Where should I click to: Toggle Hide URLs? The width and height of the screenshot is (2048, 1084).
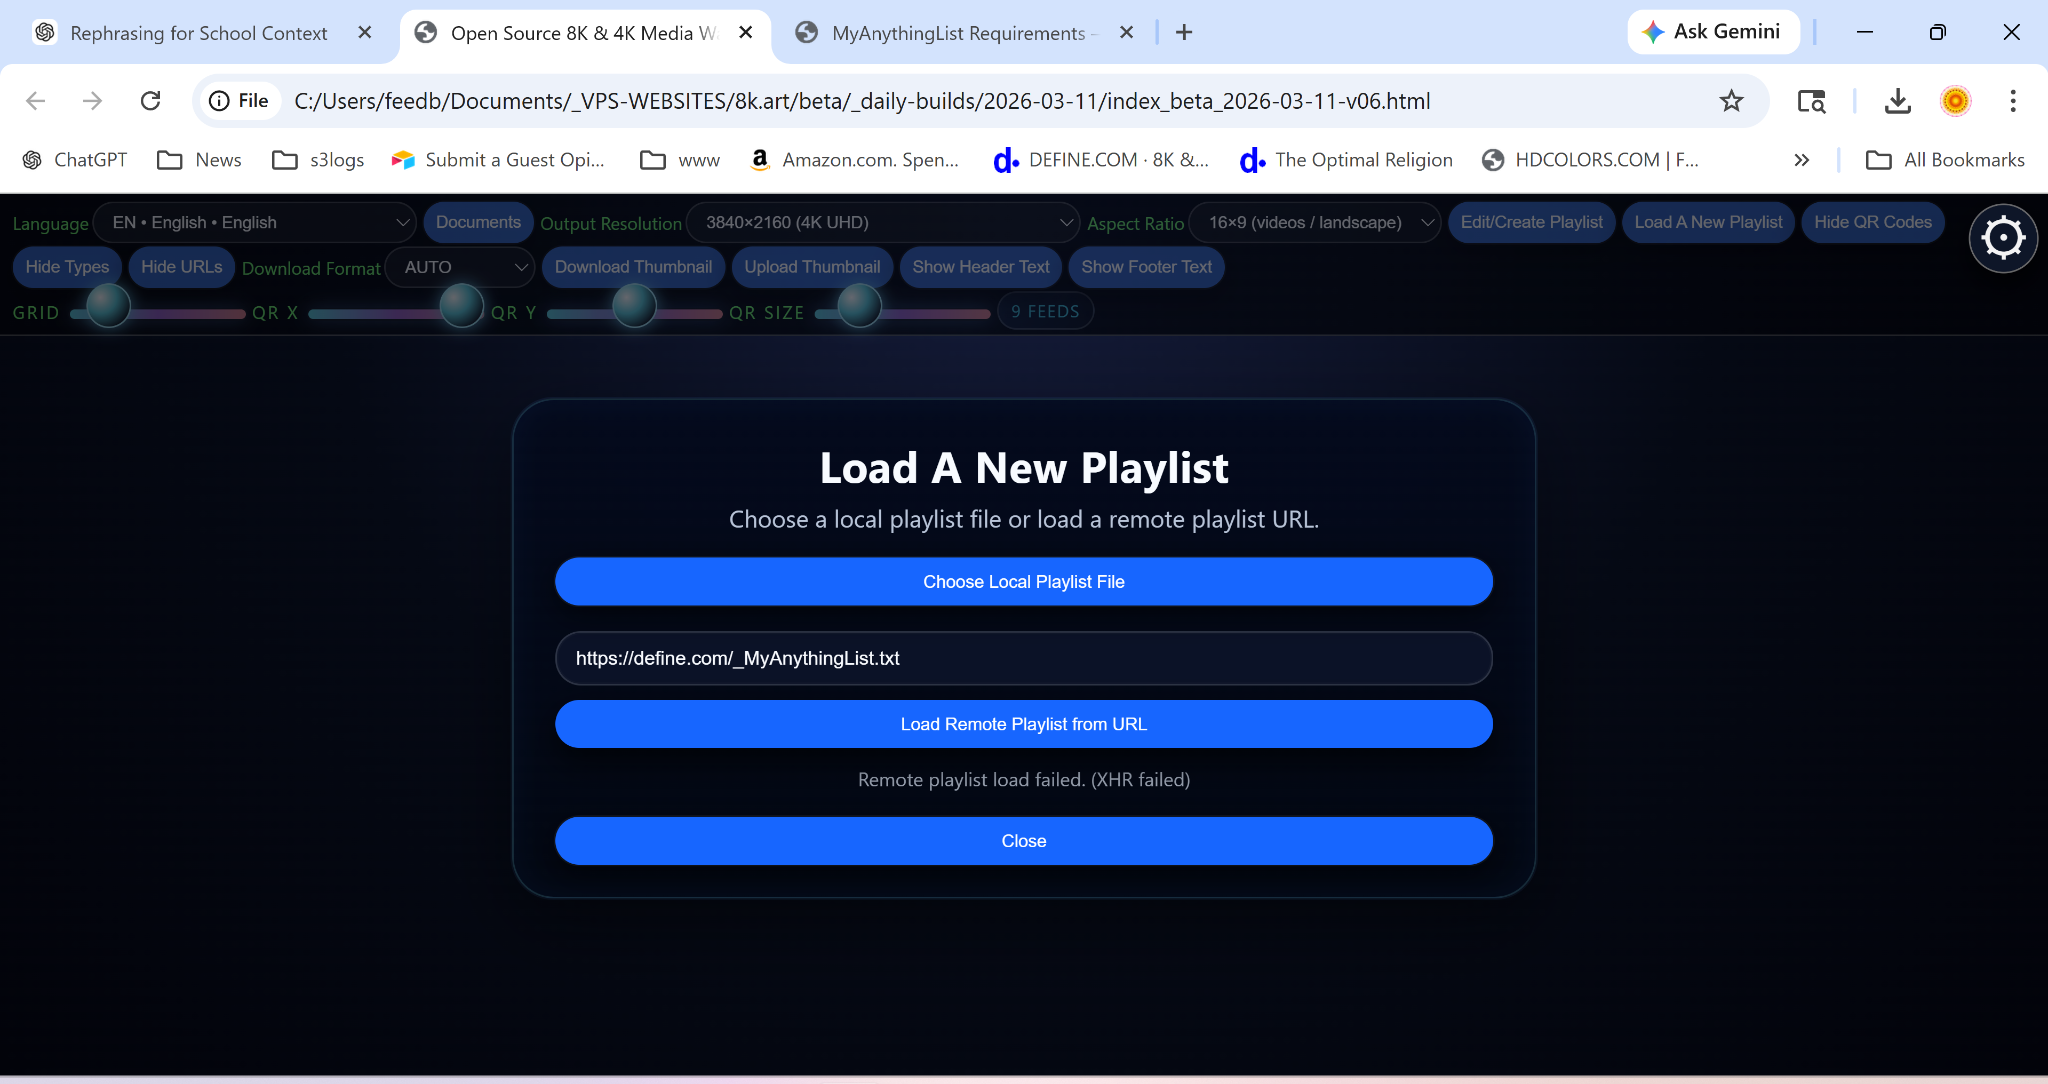182,267
